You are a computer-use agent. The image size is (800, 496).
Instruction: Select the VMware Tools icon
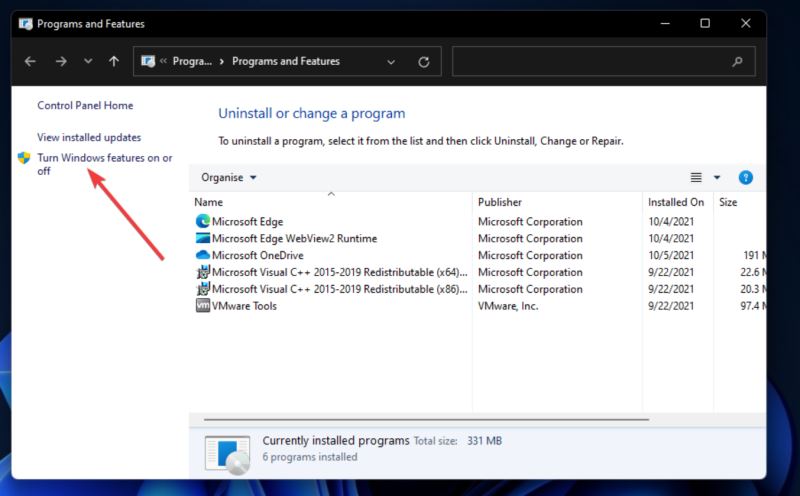203,305
